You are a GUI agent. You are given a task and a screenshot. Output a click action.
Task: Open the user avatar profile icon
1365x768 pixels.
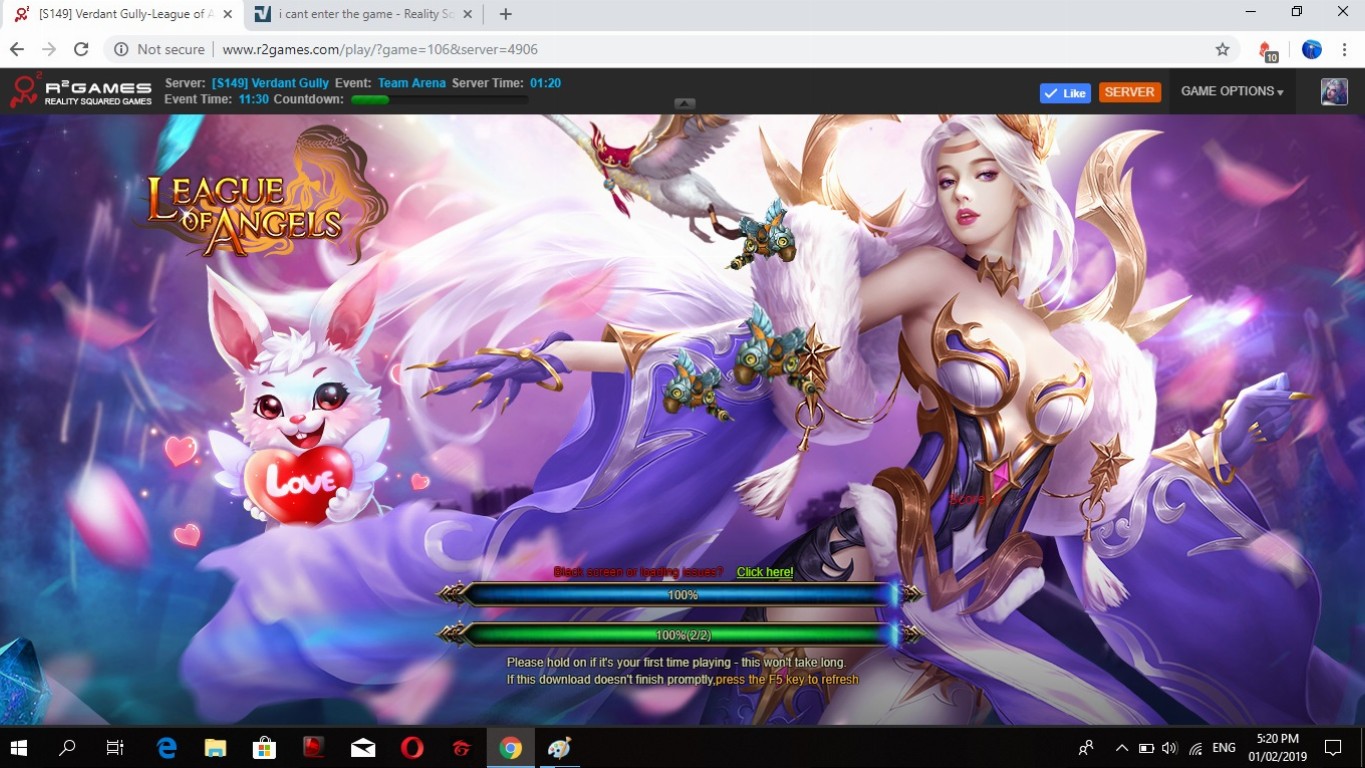pyautogui.click(x=1333, y=91)
